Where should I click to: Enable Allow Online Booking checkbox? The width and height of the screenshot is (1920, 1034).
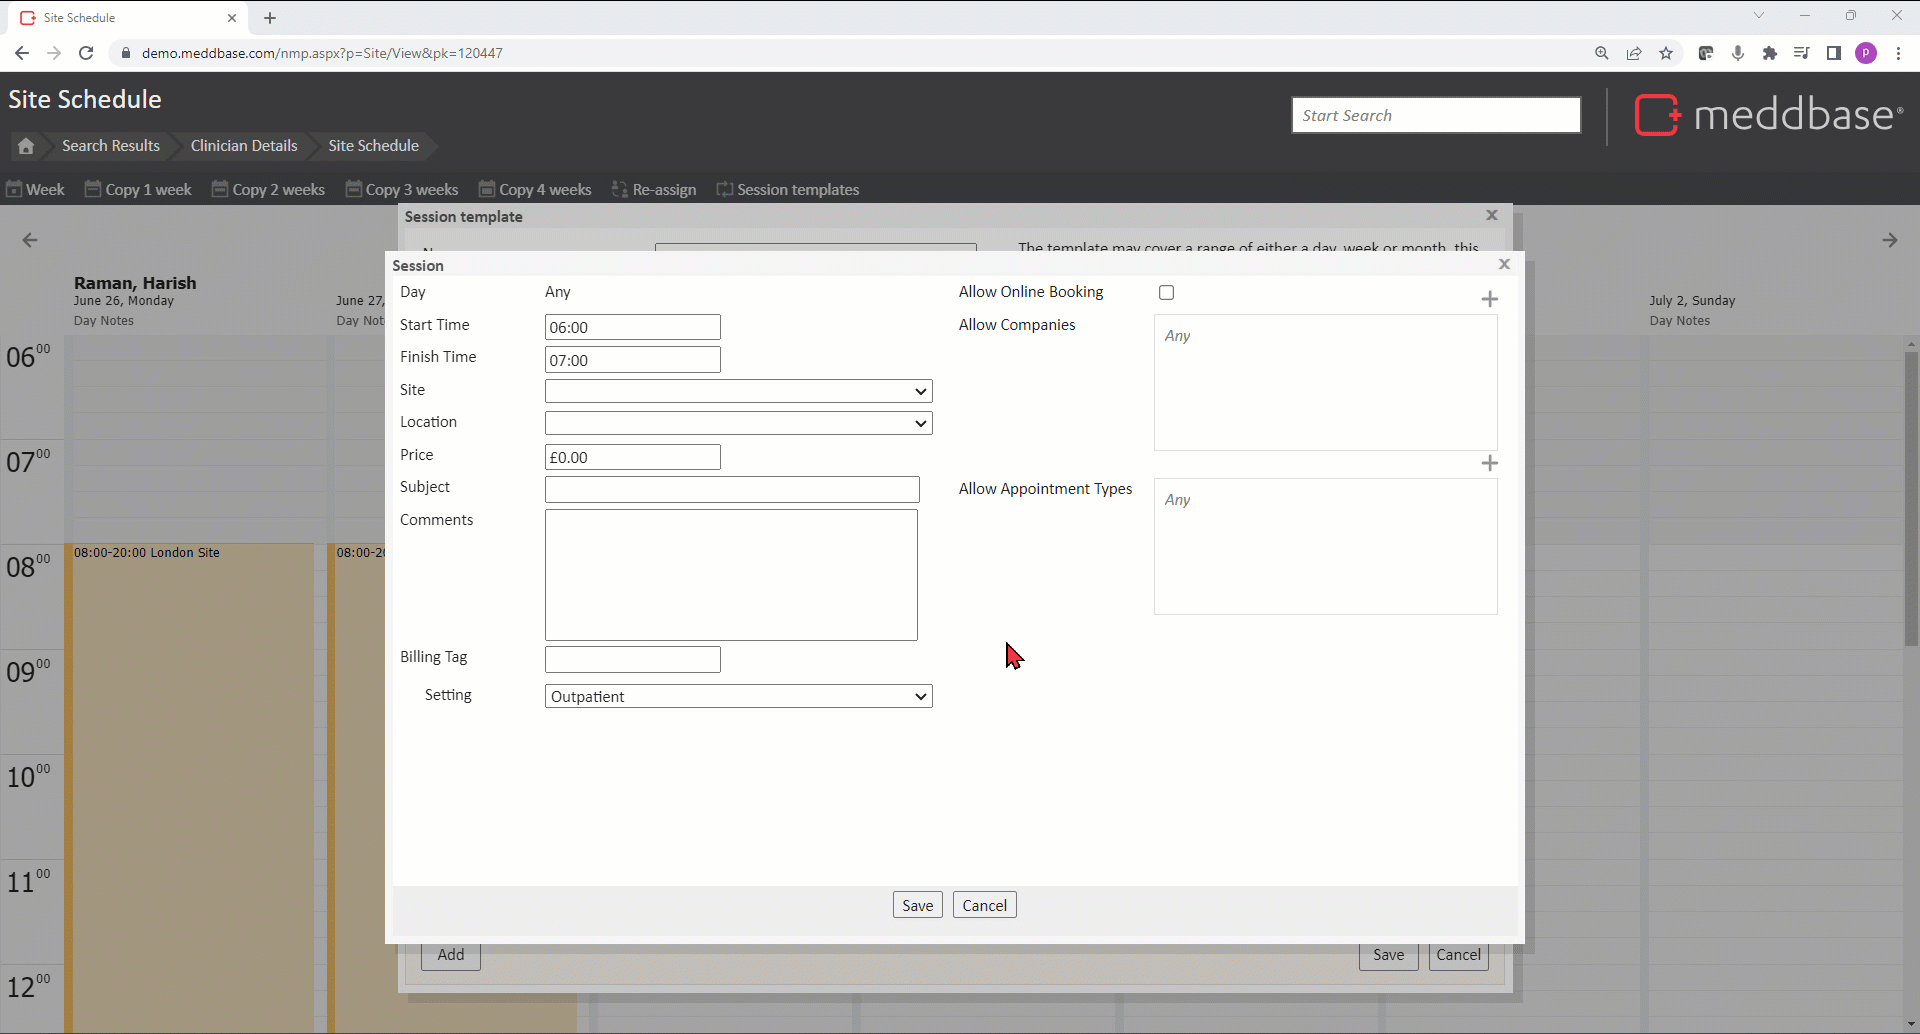[x=1166, y=293]
